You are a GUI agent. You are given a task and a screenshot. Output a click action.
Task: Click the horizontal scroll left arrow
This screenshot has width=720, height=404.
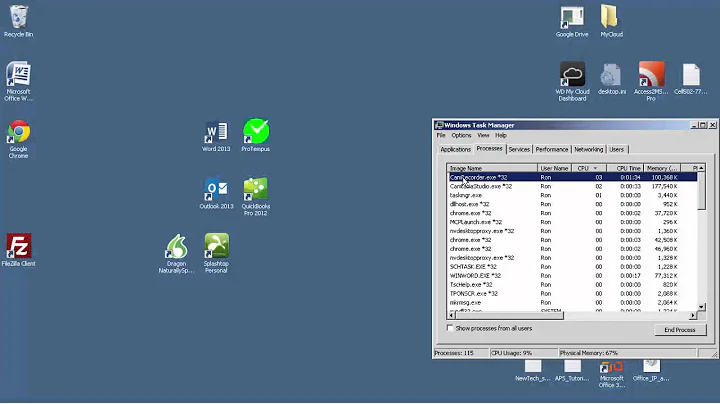coord(451,315)
